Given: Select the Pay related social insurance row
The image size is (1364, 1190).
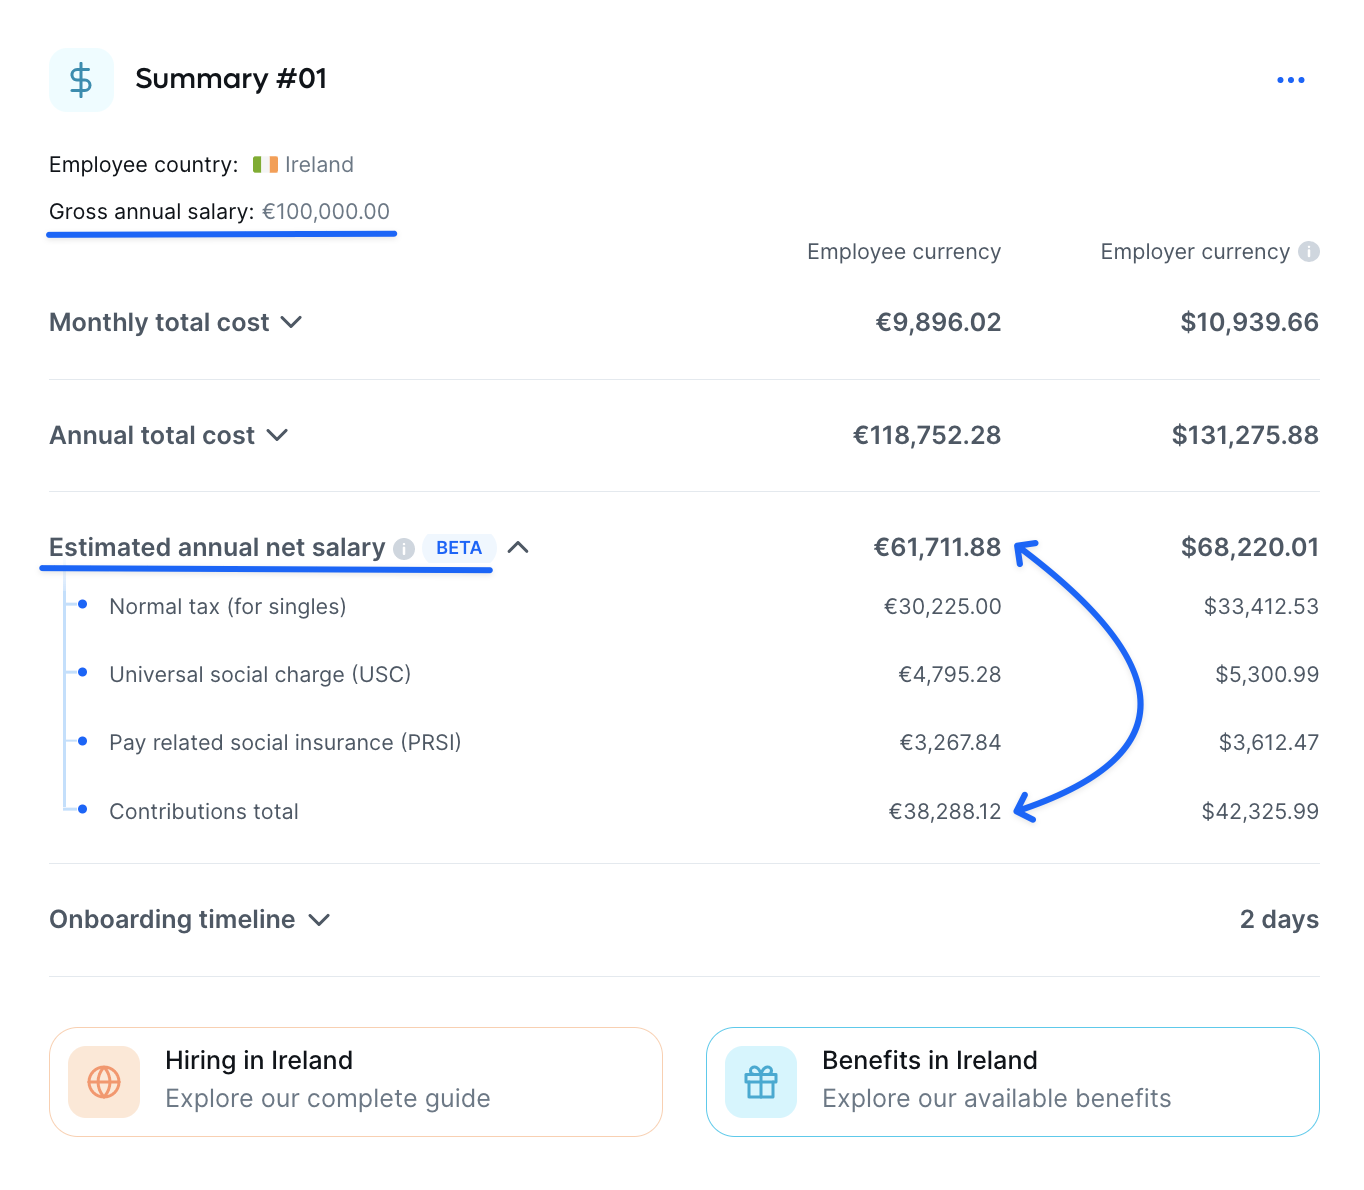Looking at the screenshot, I should point(285,743).
